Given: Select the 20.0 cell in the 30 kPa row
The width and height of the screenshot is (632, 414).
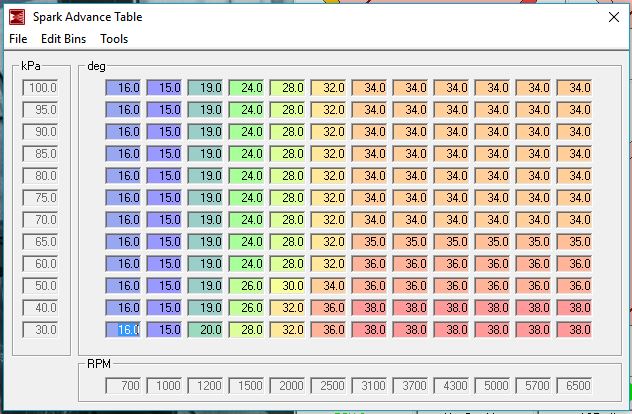Looking at the screenshot, I should 205,330.
